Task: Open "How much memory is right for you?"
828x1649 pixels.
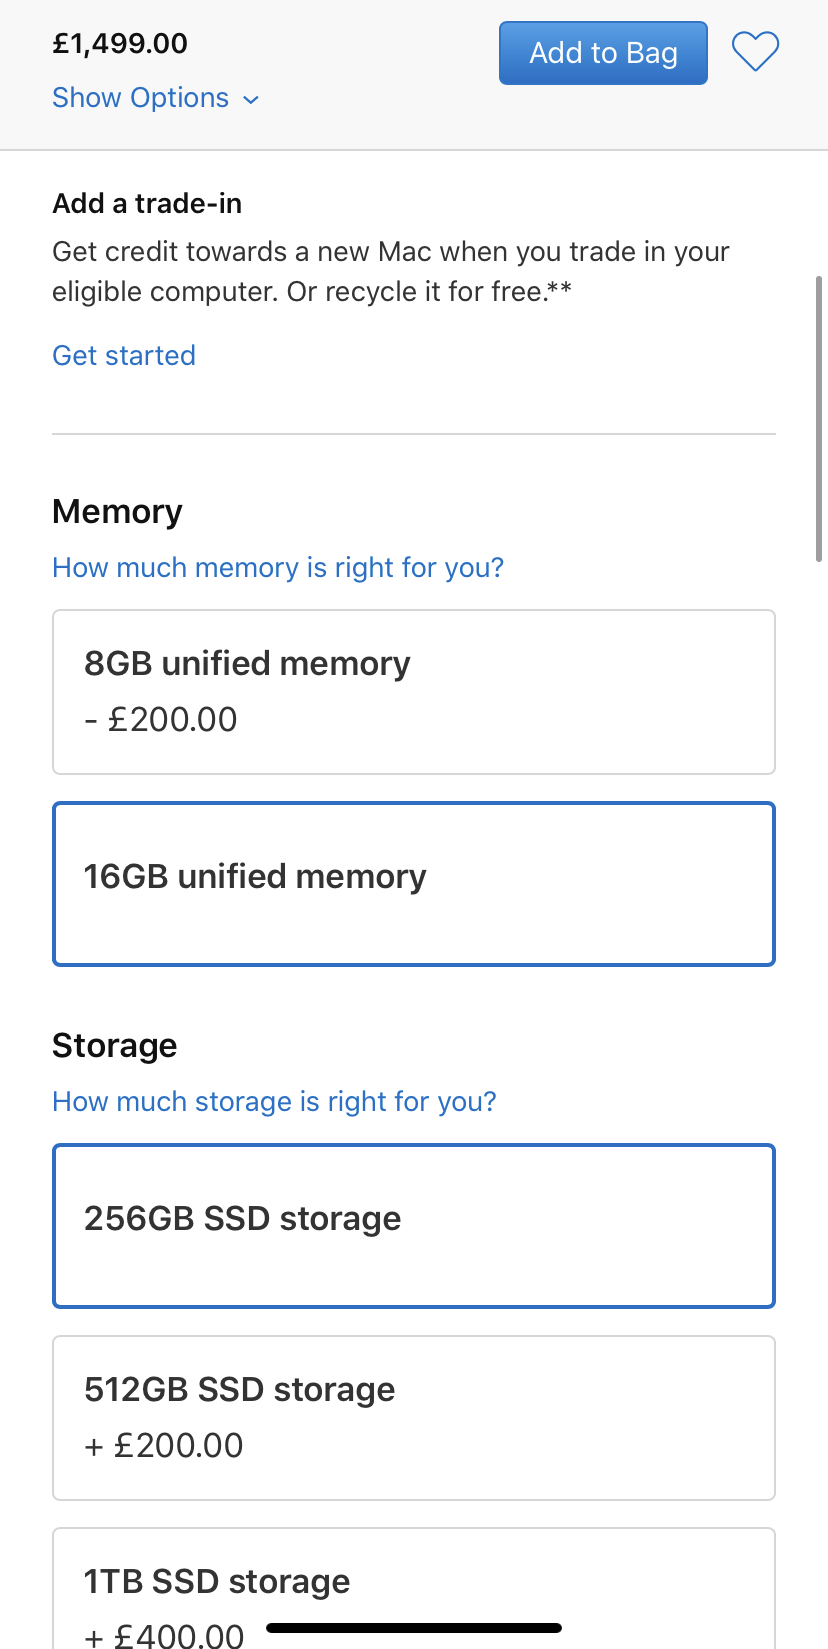Action: click(x=278, y=568)
